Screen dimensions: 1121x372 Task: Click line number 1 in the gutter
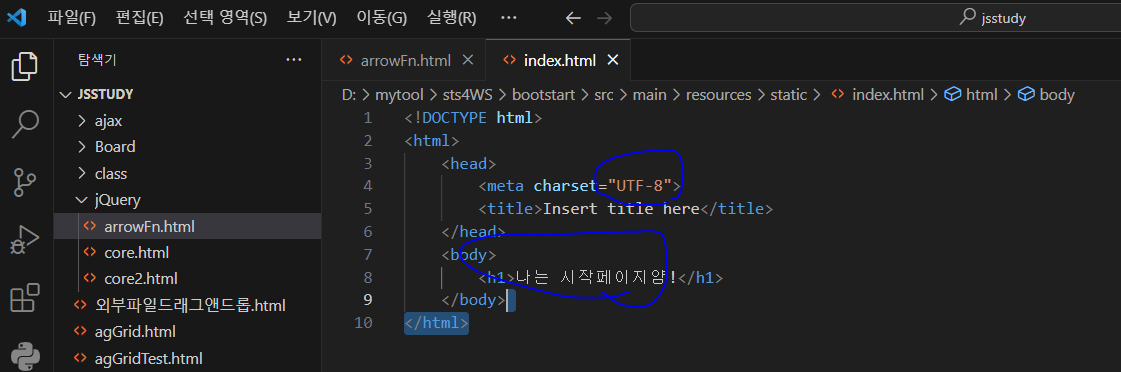coord(367,118)
